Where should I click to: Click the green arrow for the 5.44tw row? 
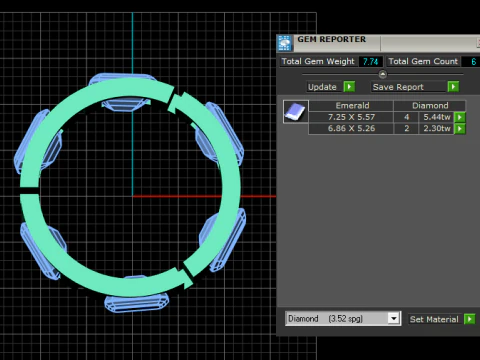tap(460, 117)
